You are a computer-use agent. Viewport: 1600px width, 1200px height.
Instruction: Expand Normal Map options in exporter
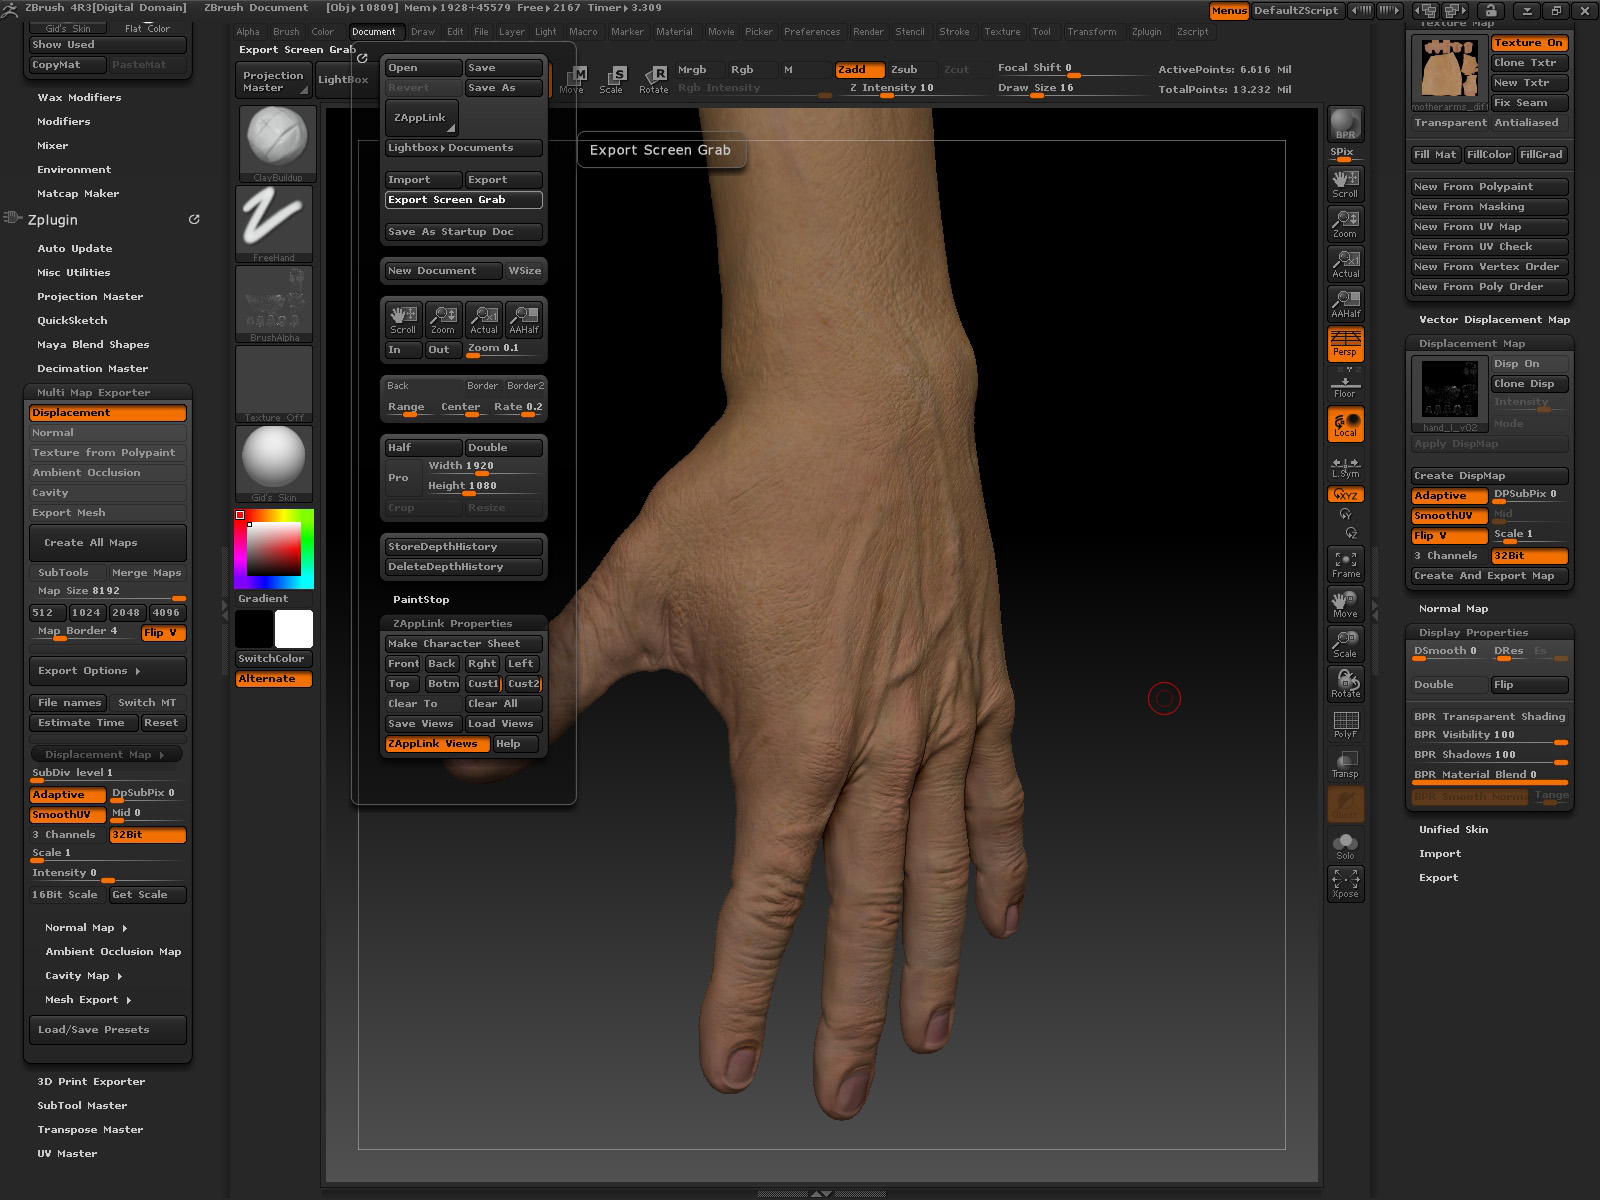coord(86,928)
